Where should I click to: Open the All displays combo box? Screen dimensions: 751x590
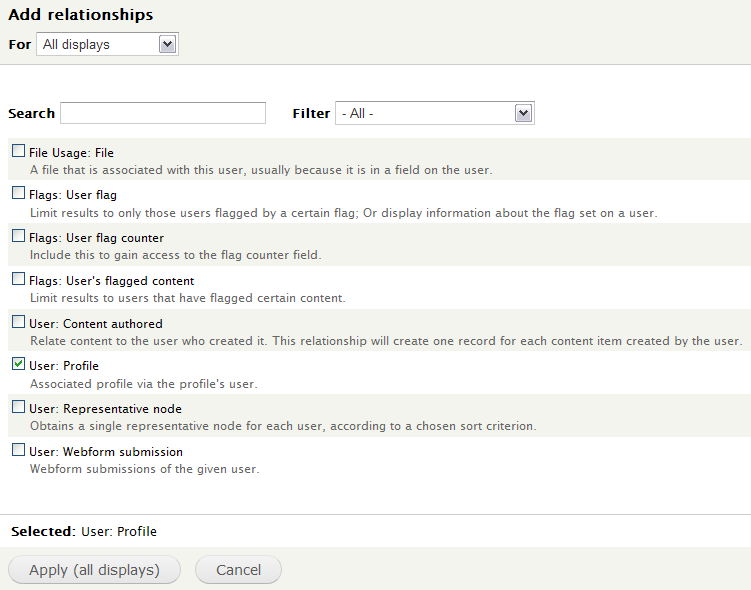[107, 45]
